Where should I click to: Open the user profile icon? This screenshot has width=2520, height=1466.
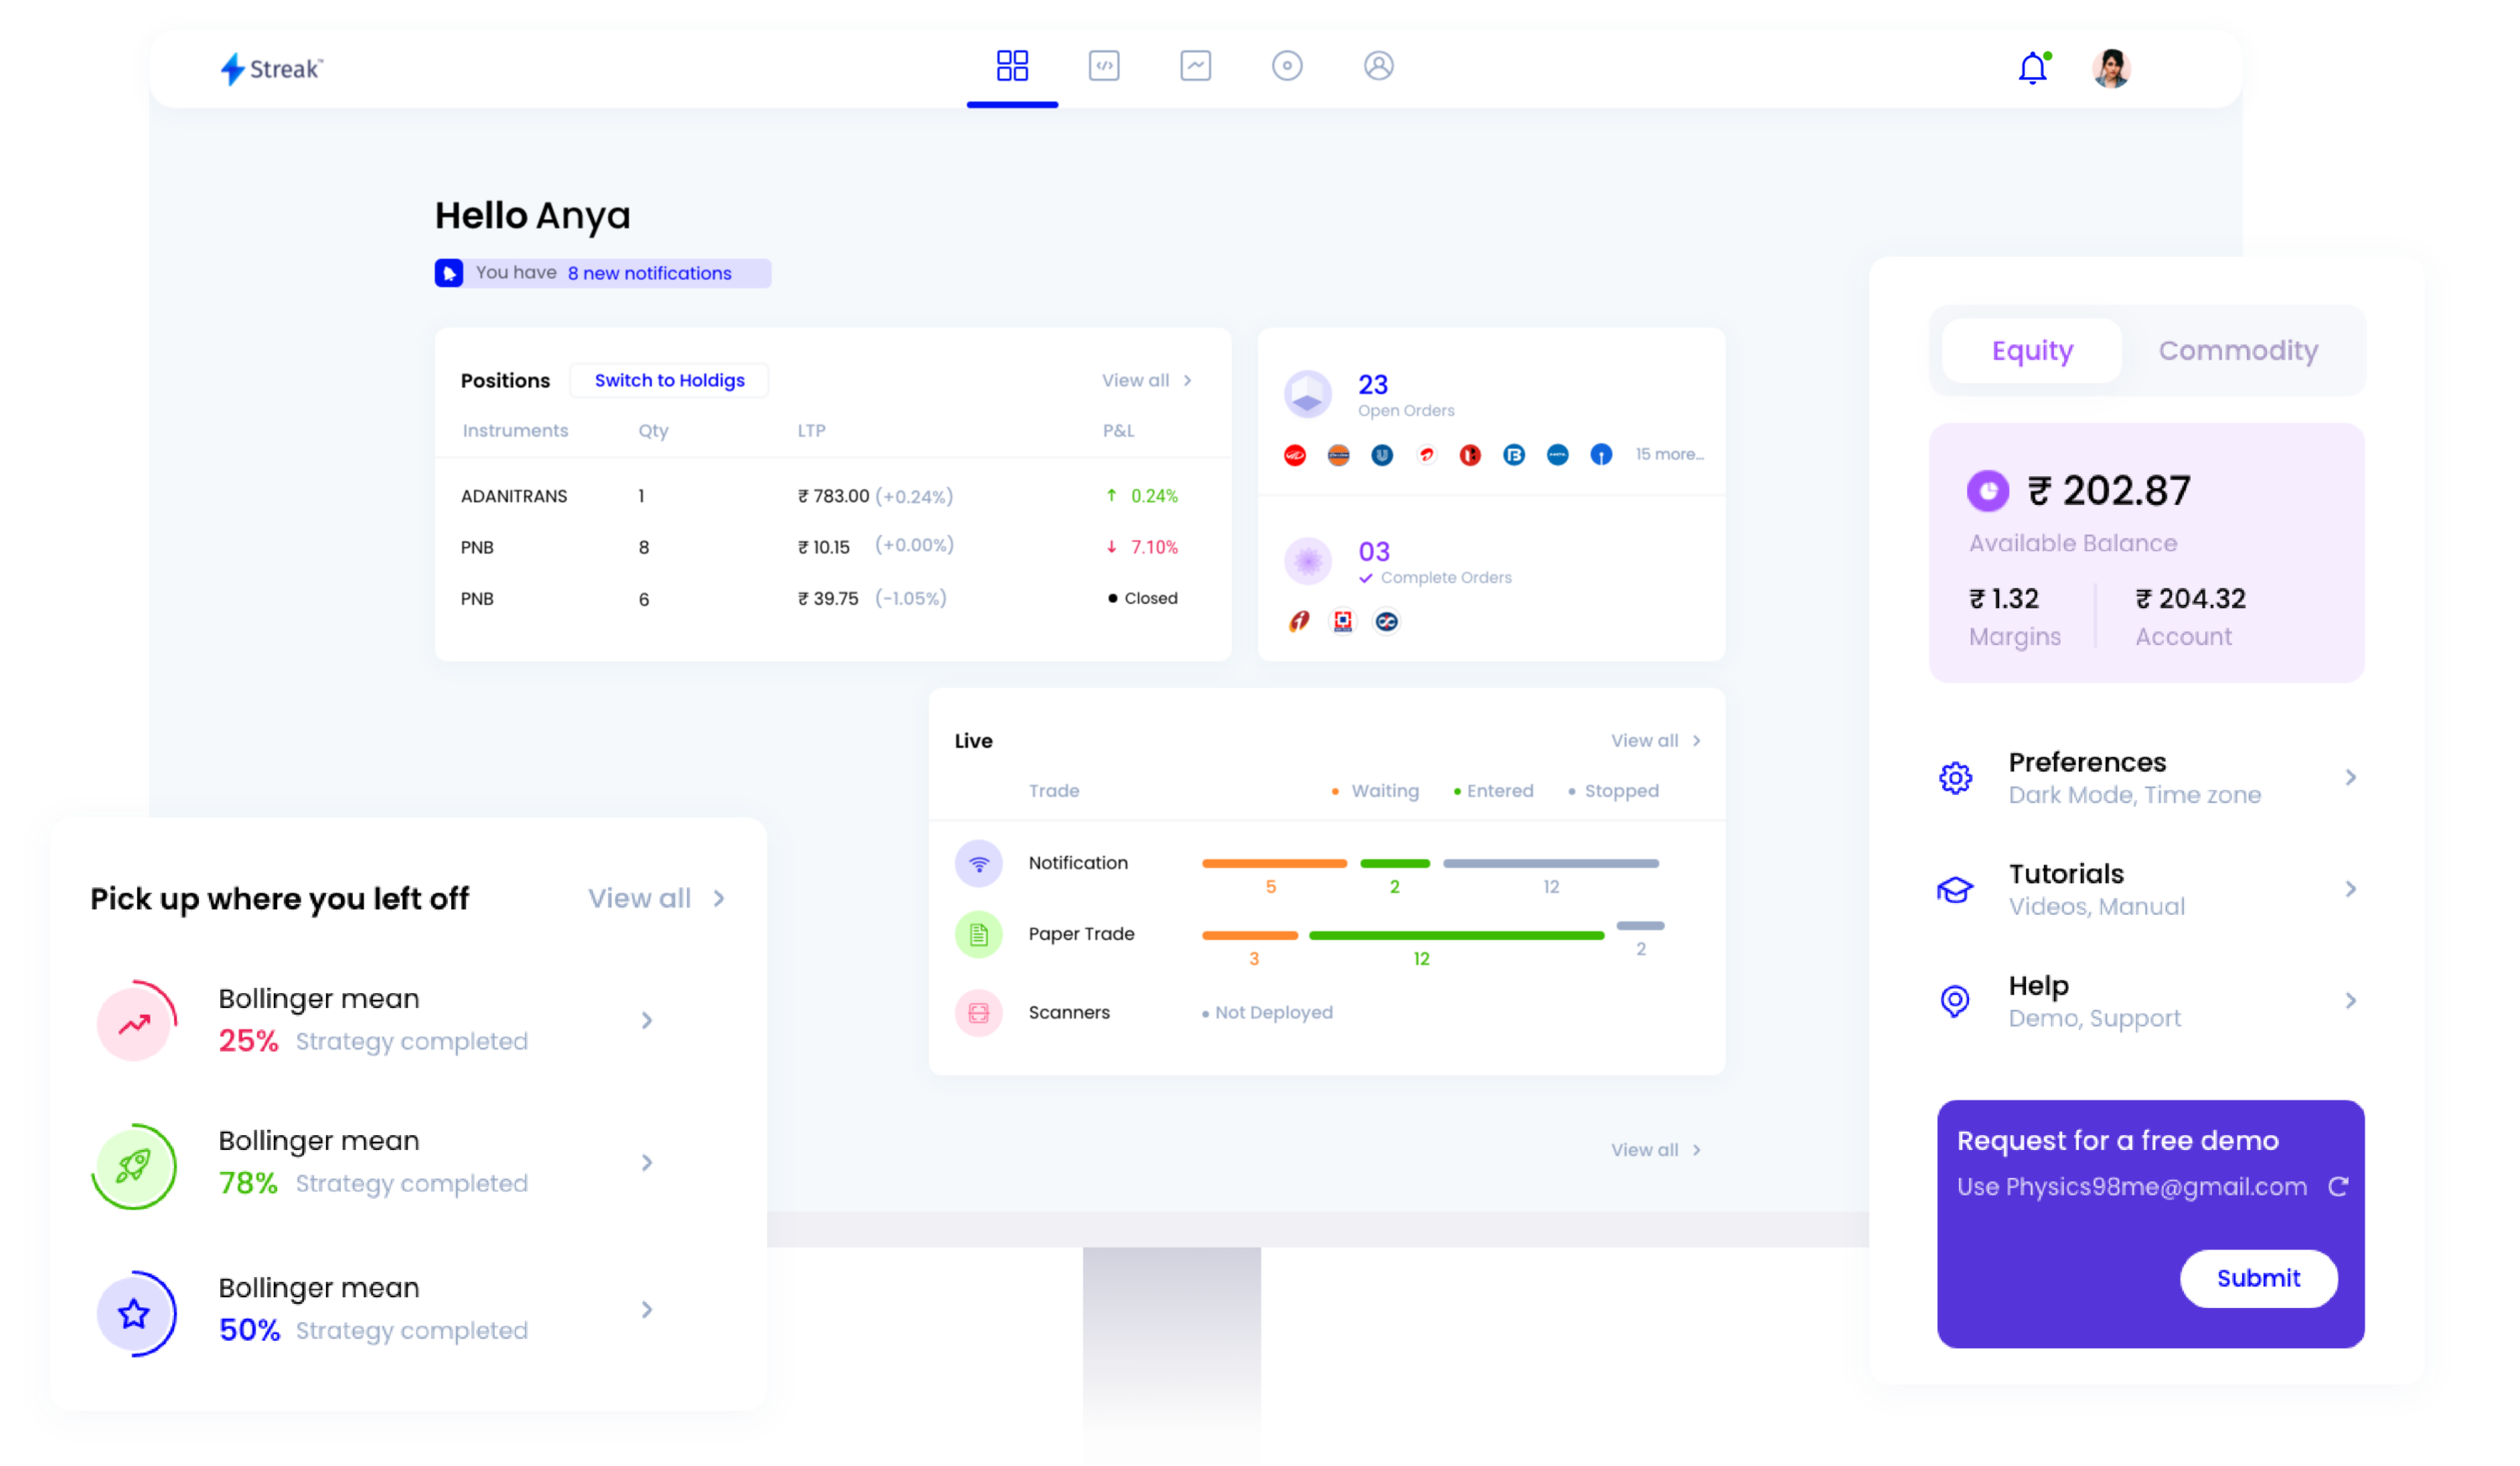2112,68
